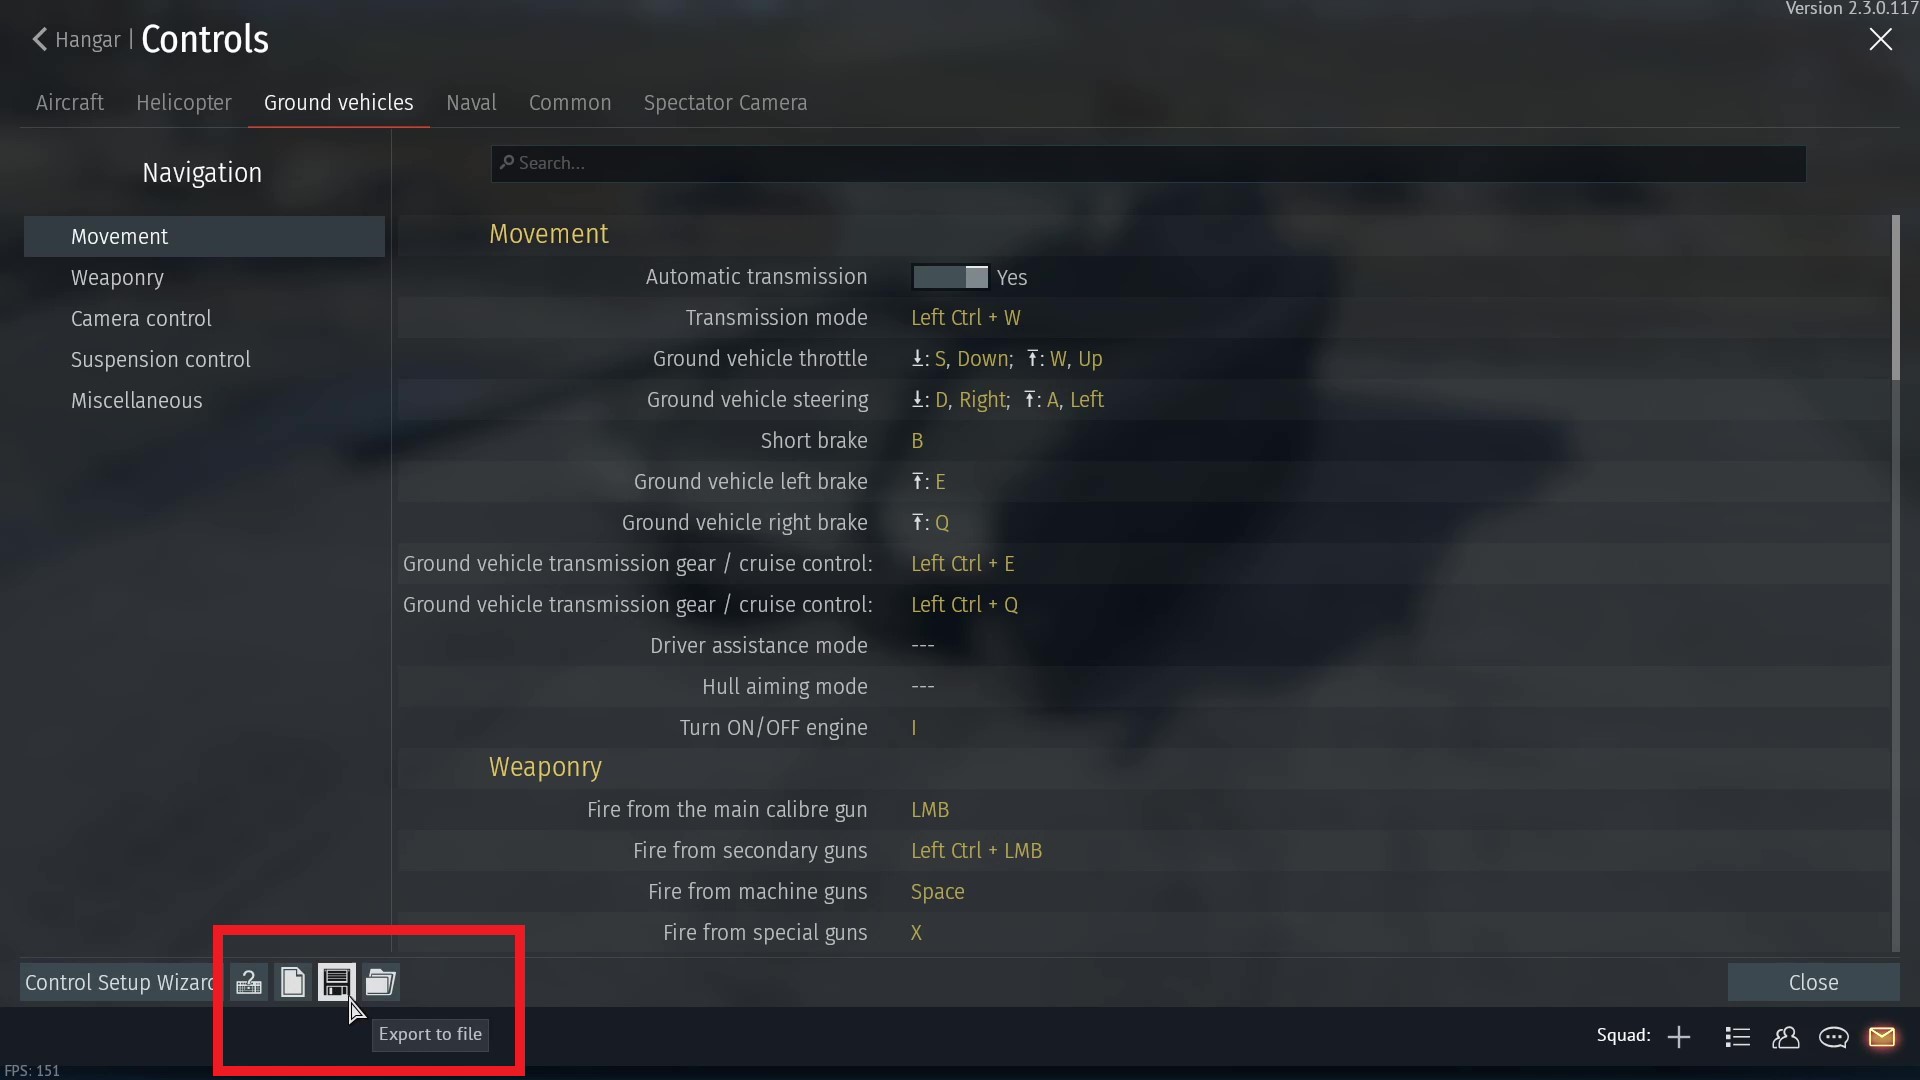The width and height of the screenshot is (1920, 1080).
Task: Add a squad member with plus icon
Action: tap(1679, 1037)
